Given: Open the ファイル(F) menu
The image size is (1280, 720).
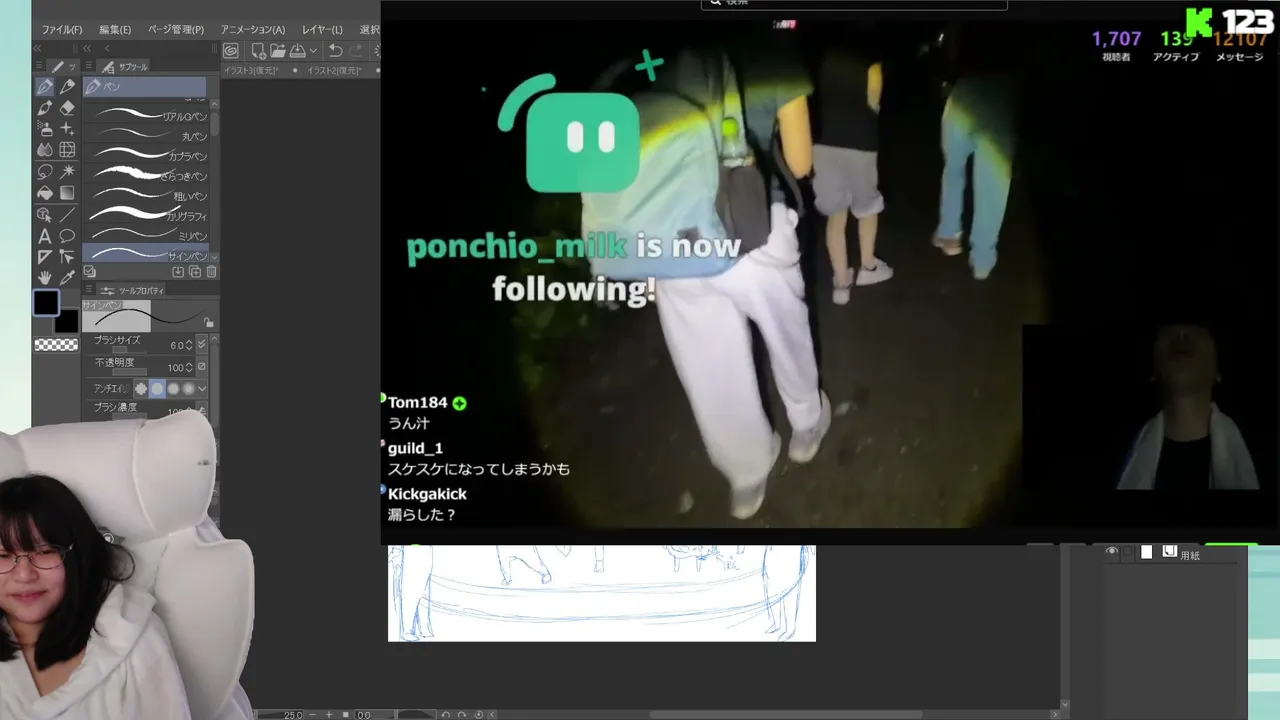Looking at the screenshot, I should tap(62, 30).
